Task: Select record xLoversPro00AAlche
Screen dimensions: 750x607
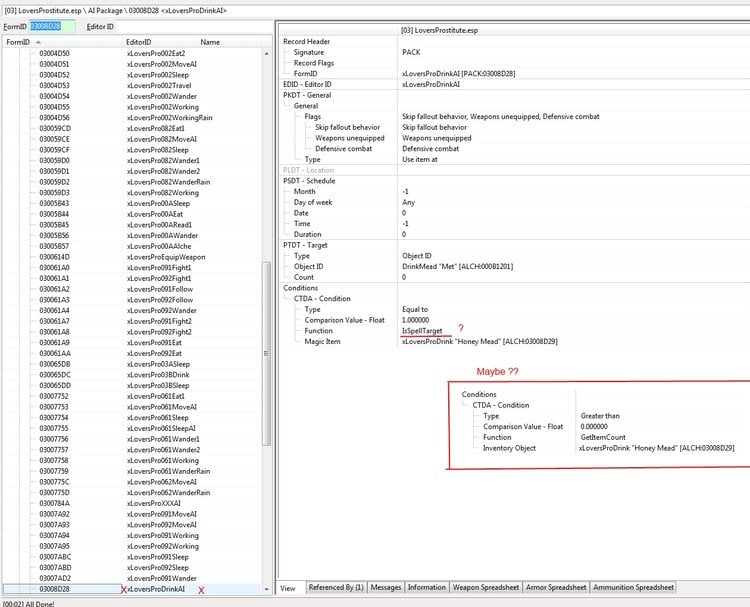Action: 159,246
